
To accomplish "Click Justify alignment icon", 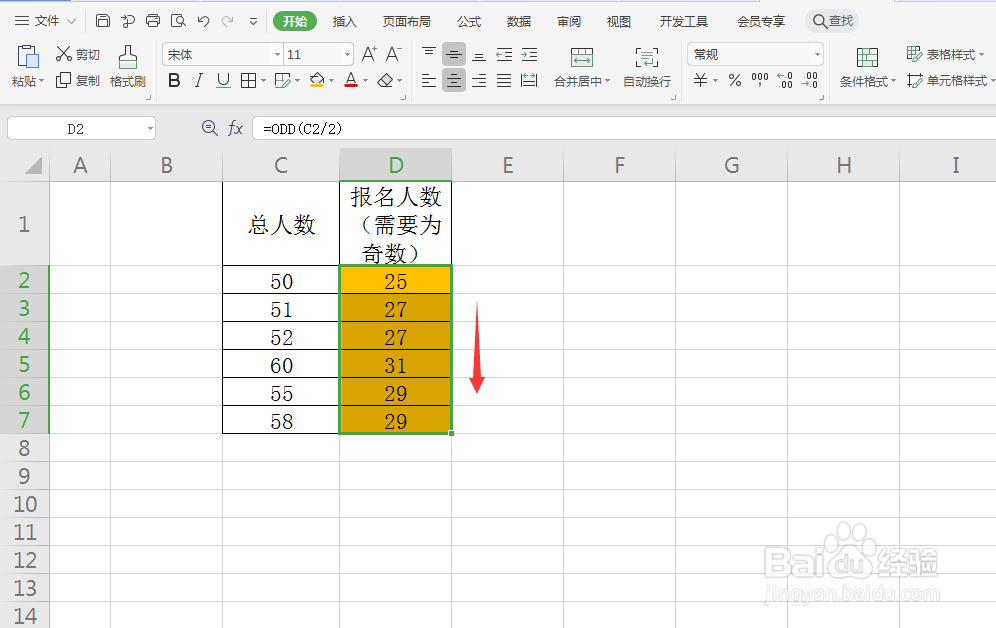I will [x=504, y=81].
